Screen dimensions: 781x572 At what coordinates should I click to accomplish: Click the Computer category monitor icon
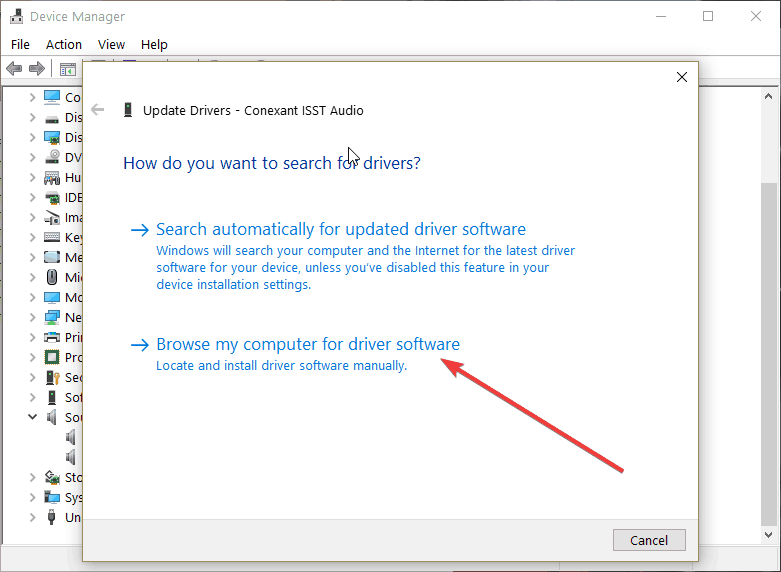(52, 97)
